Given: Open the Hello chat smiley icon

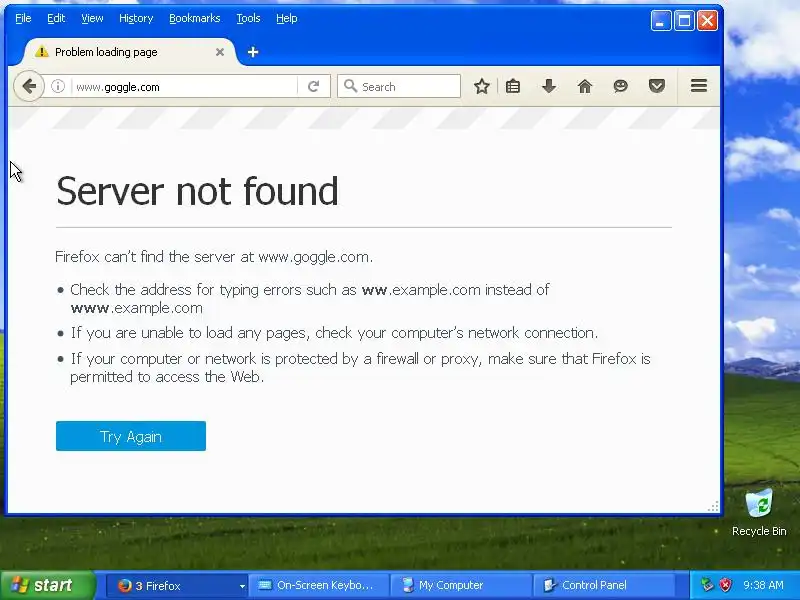Looking at the screenshot, I should point(620,86).
